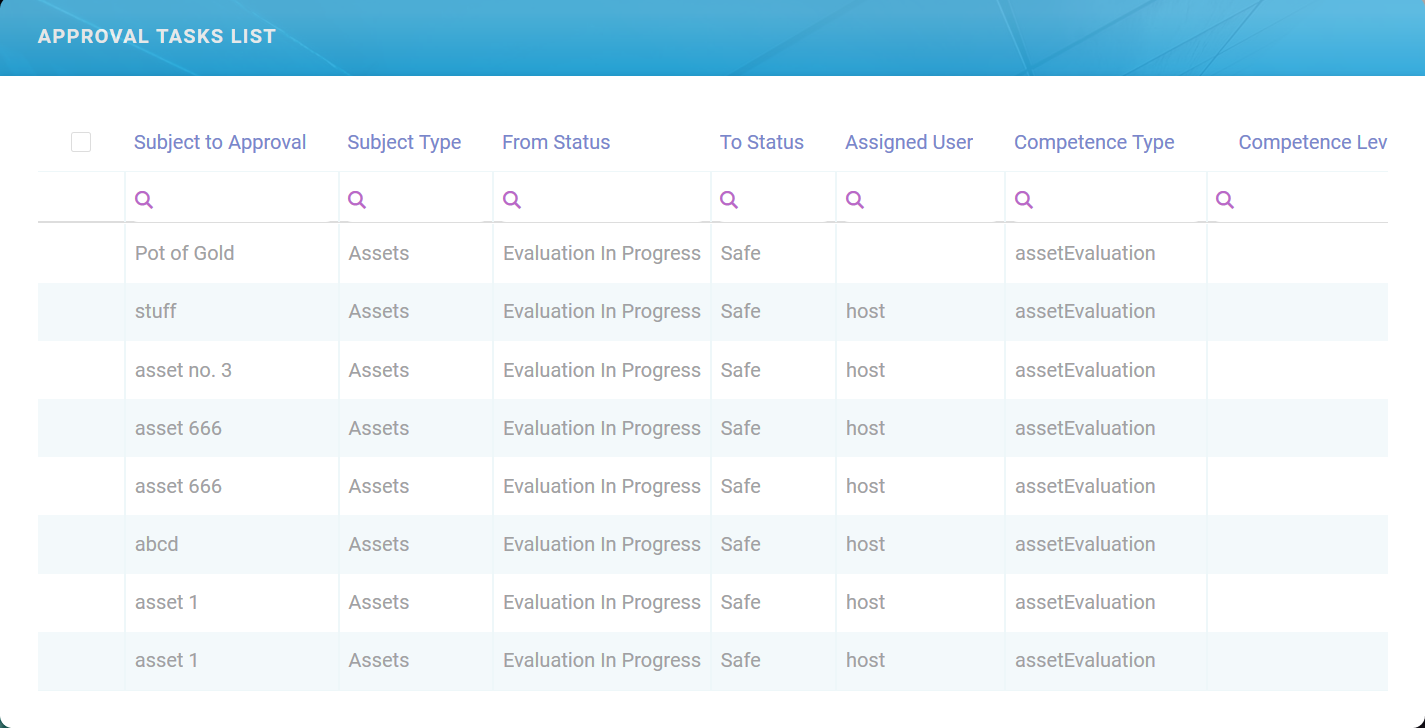Screen dimensions: 1425x728
Task: Sort the list by Assigned User
Action: tap(909, 142)
